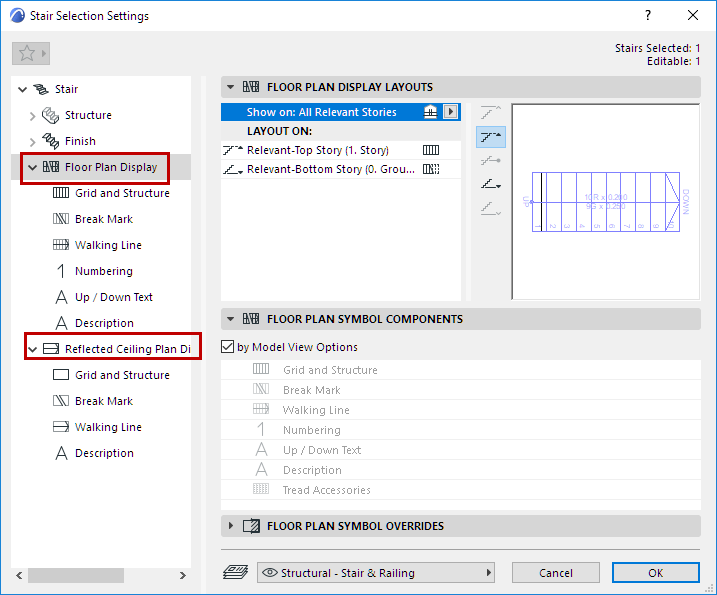Image resolution: width=717 pixels, height=595 pixels.
Task: Click the Floor Plan Display tree icon
Action: point(51,167)
